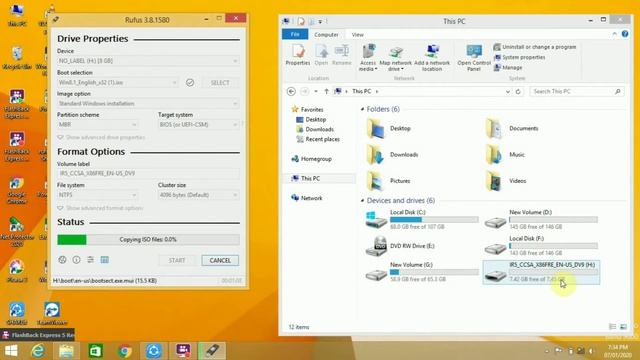Screen dimensions: 640x360
Task: Select the Pictures folder
Action: (x=388, y=180)
